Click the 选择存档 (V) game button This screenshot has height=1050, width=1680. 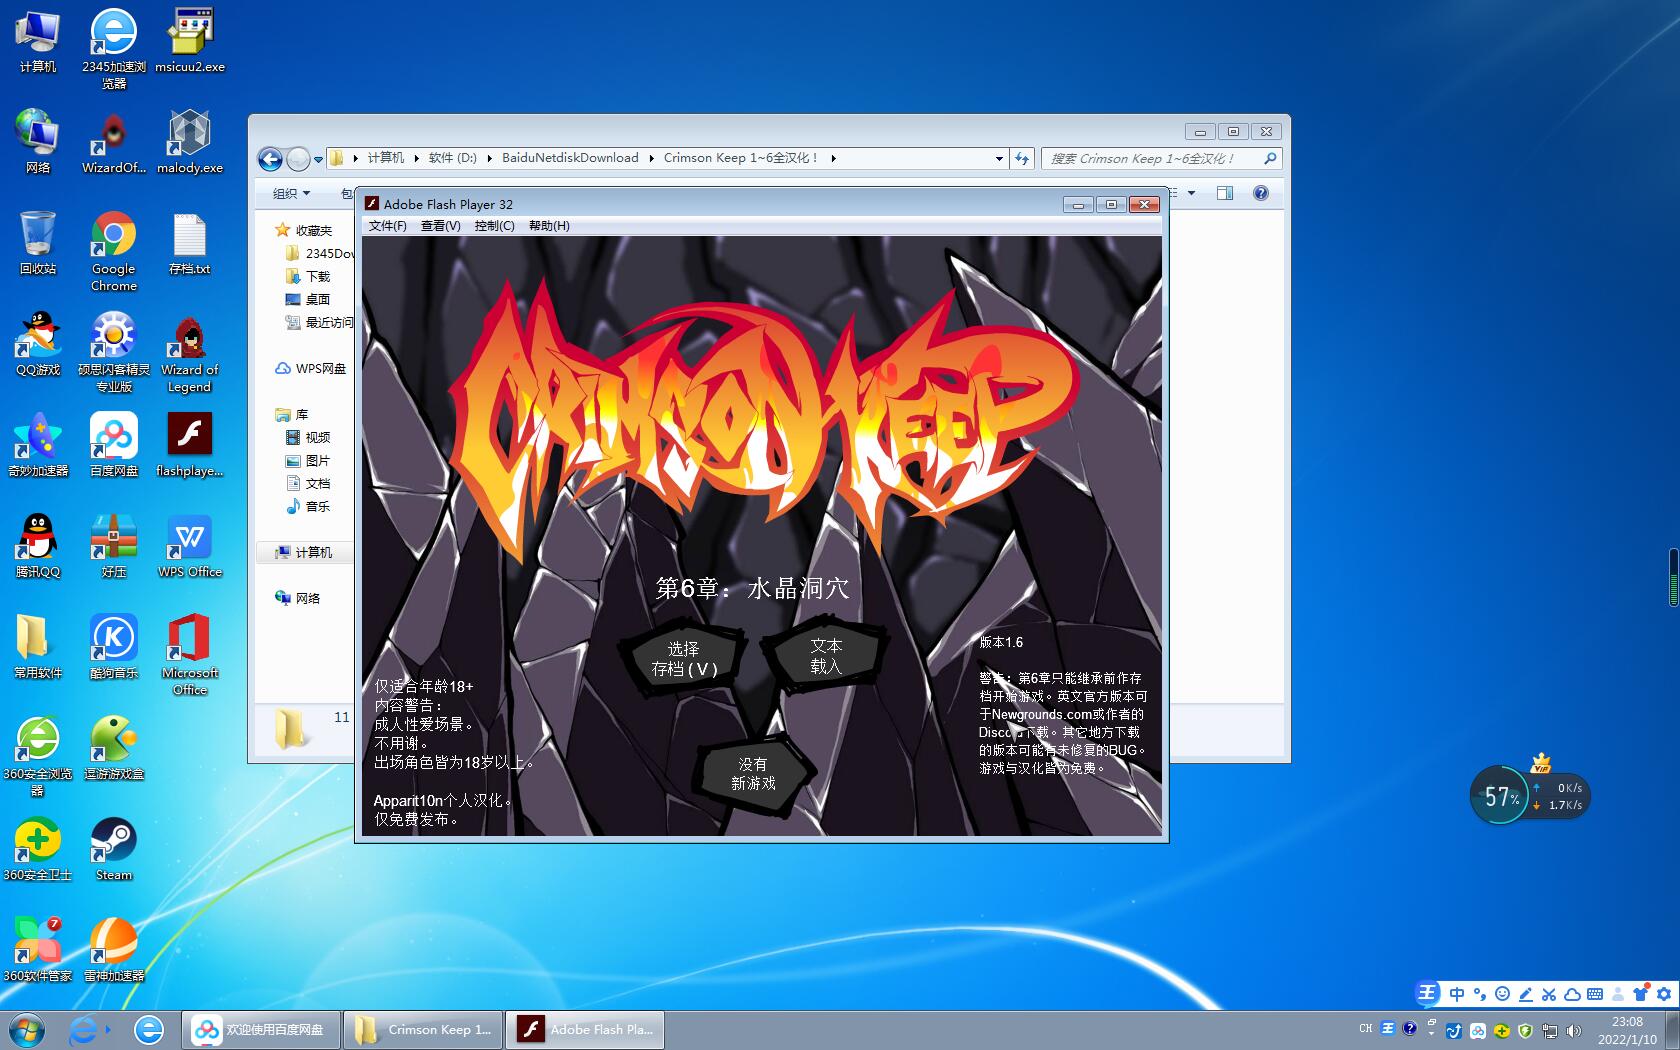[x=684, y=659]
